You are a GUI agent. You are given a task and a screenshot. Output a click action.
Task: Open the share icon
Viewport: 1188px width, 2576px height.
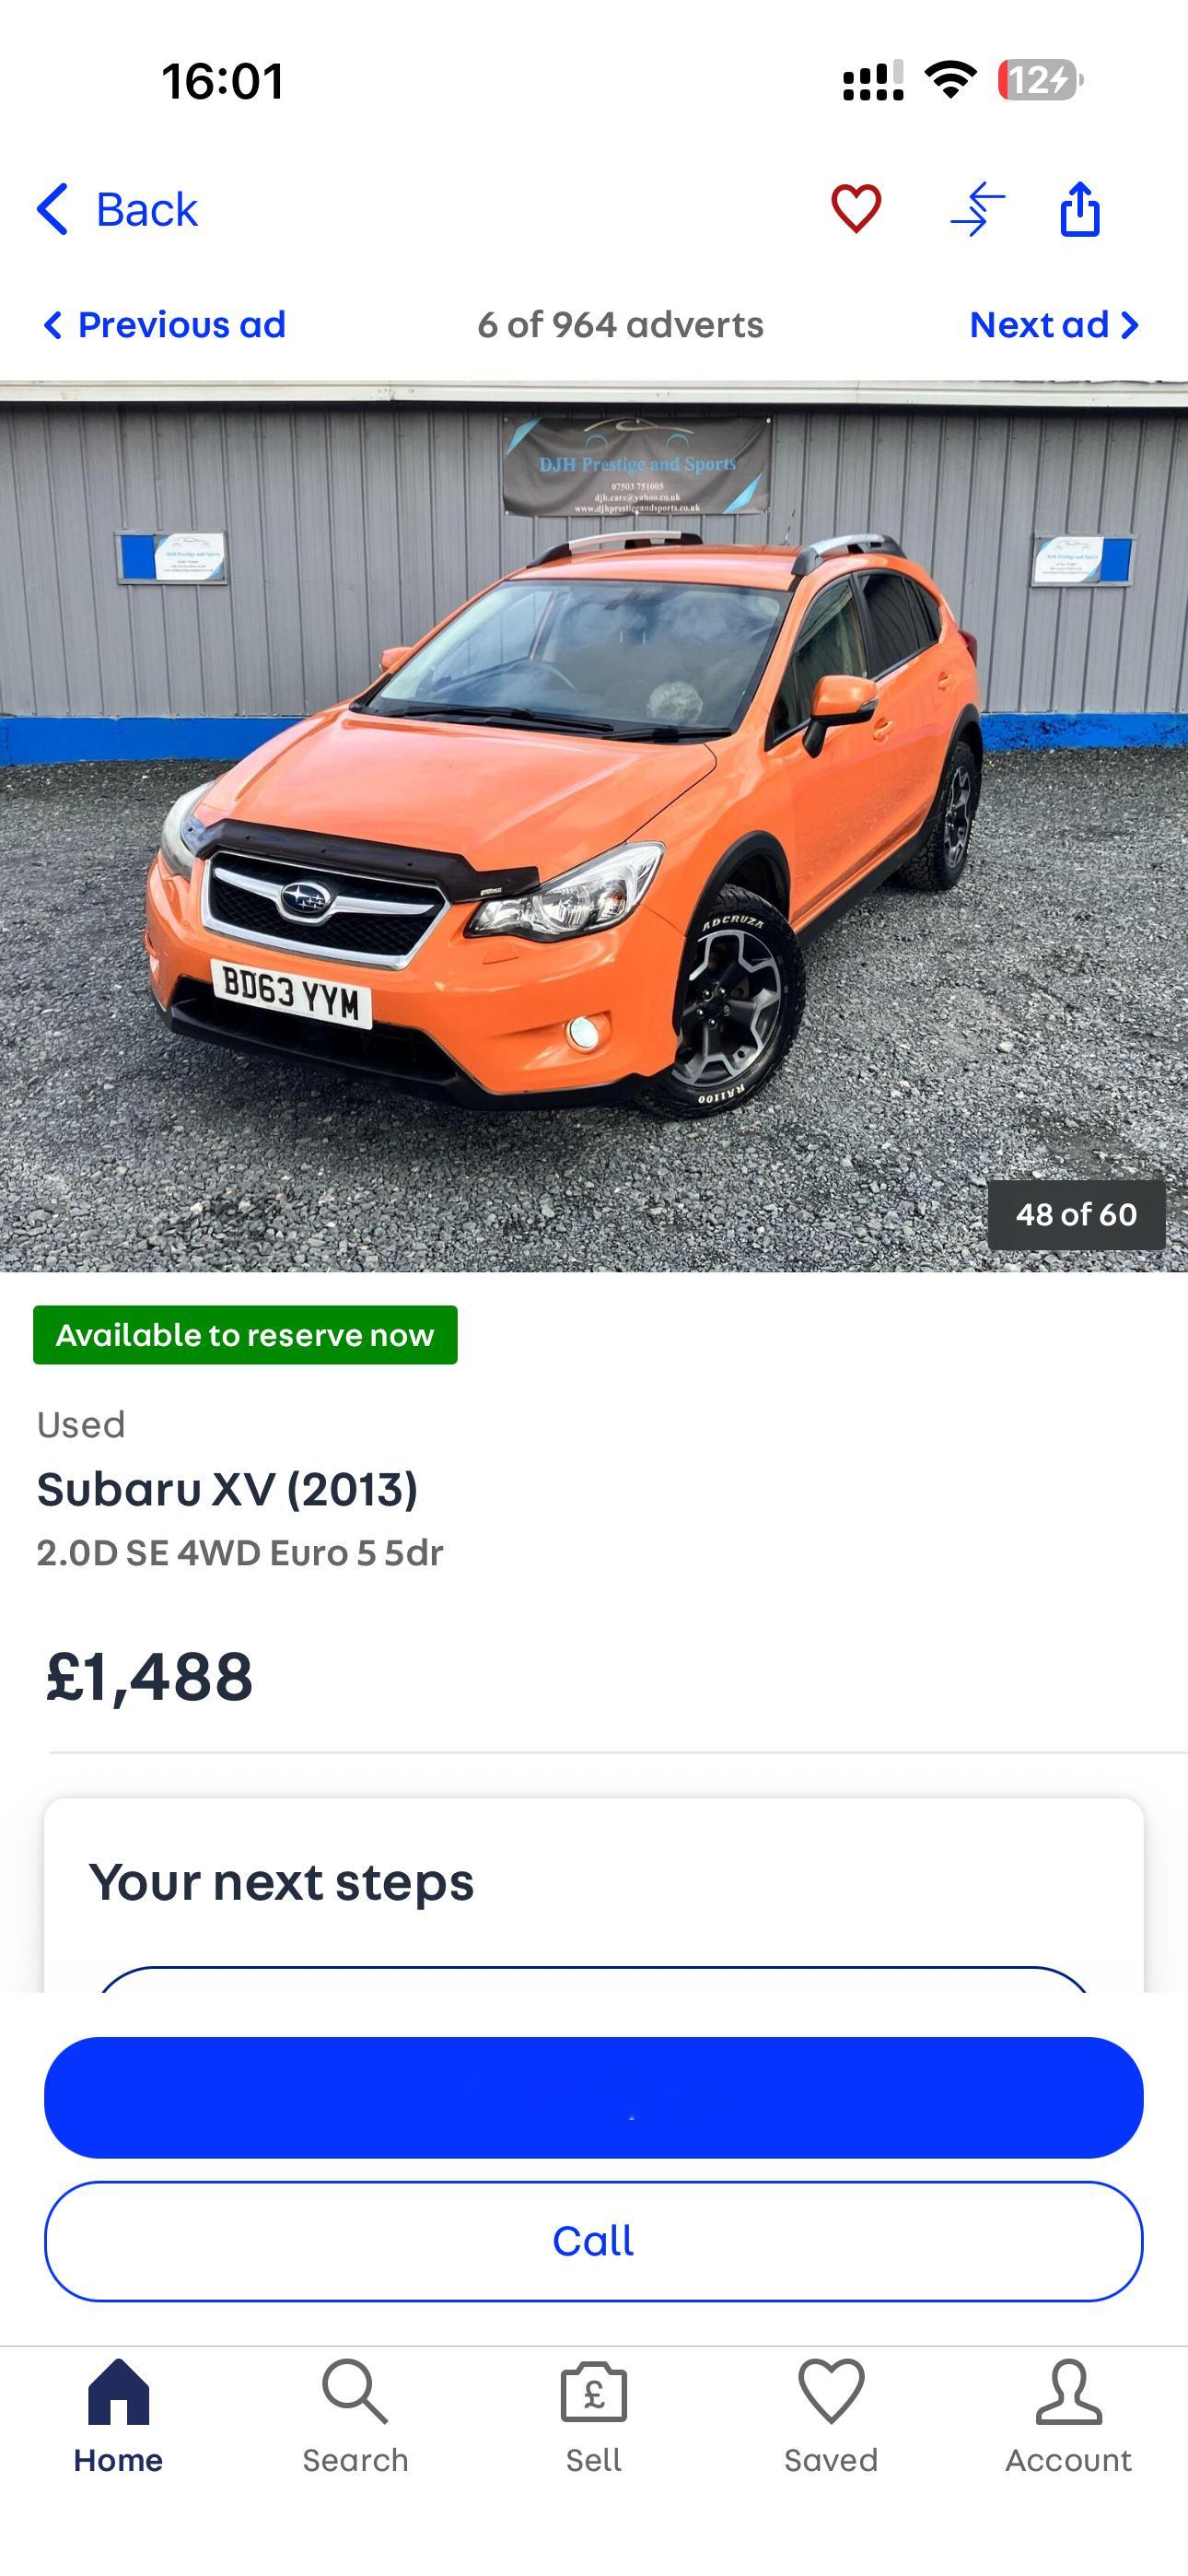[x=1082, y=209]
